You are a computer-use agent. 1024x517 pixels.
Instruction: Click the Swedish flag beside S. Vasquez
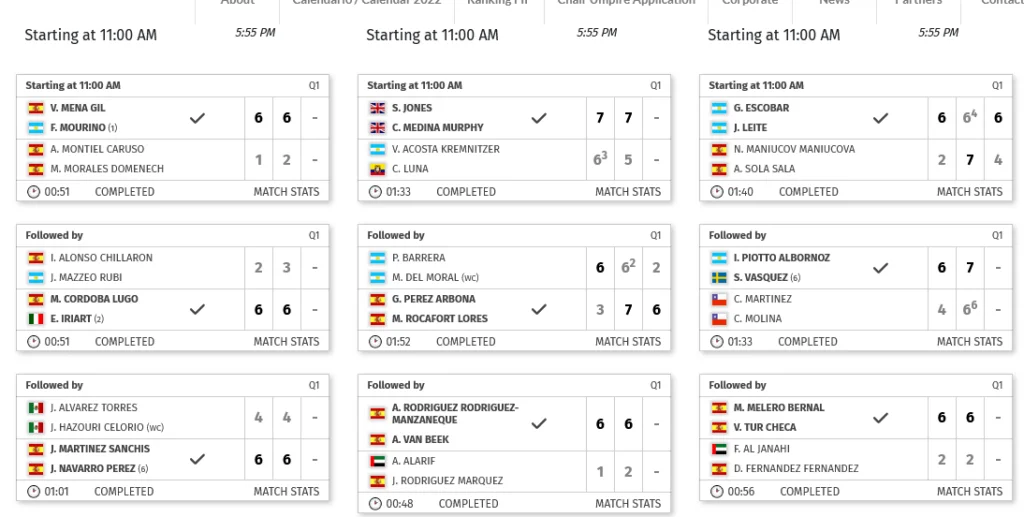719,278
